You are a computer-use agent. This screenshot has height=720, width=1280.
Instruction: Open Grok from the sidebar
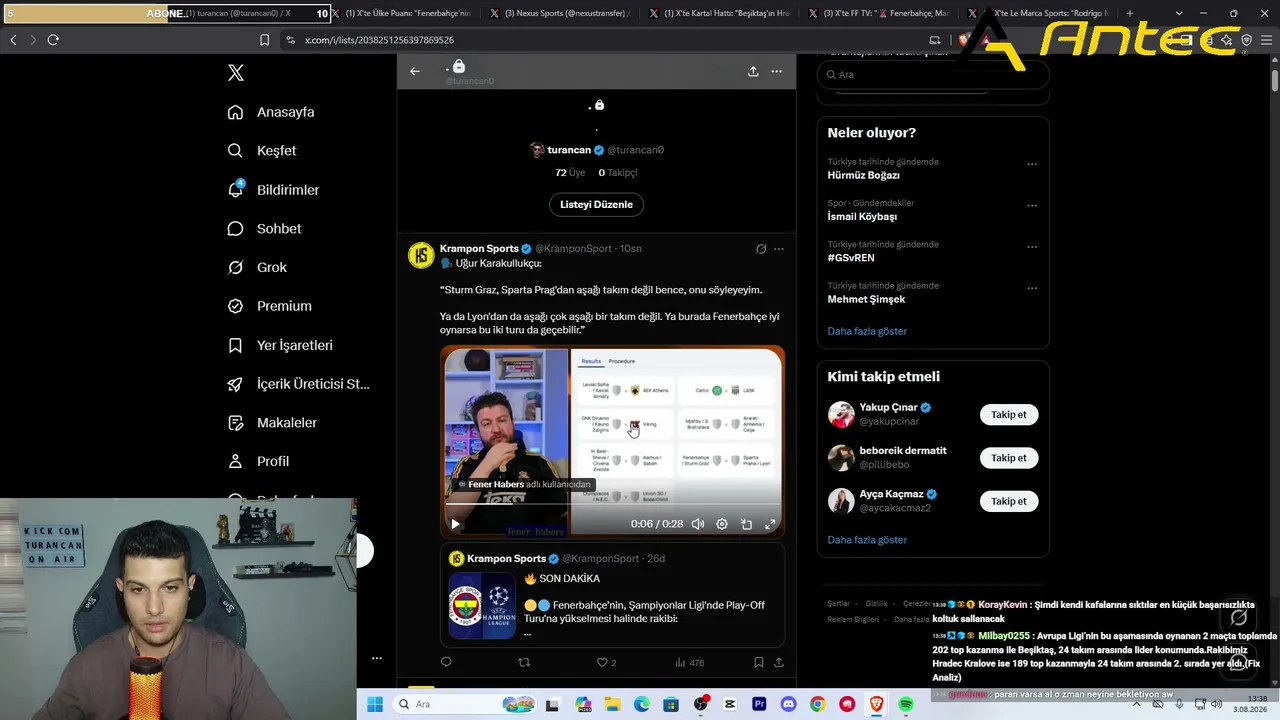click(257, 268)
